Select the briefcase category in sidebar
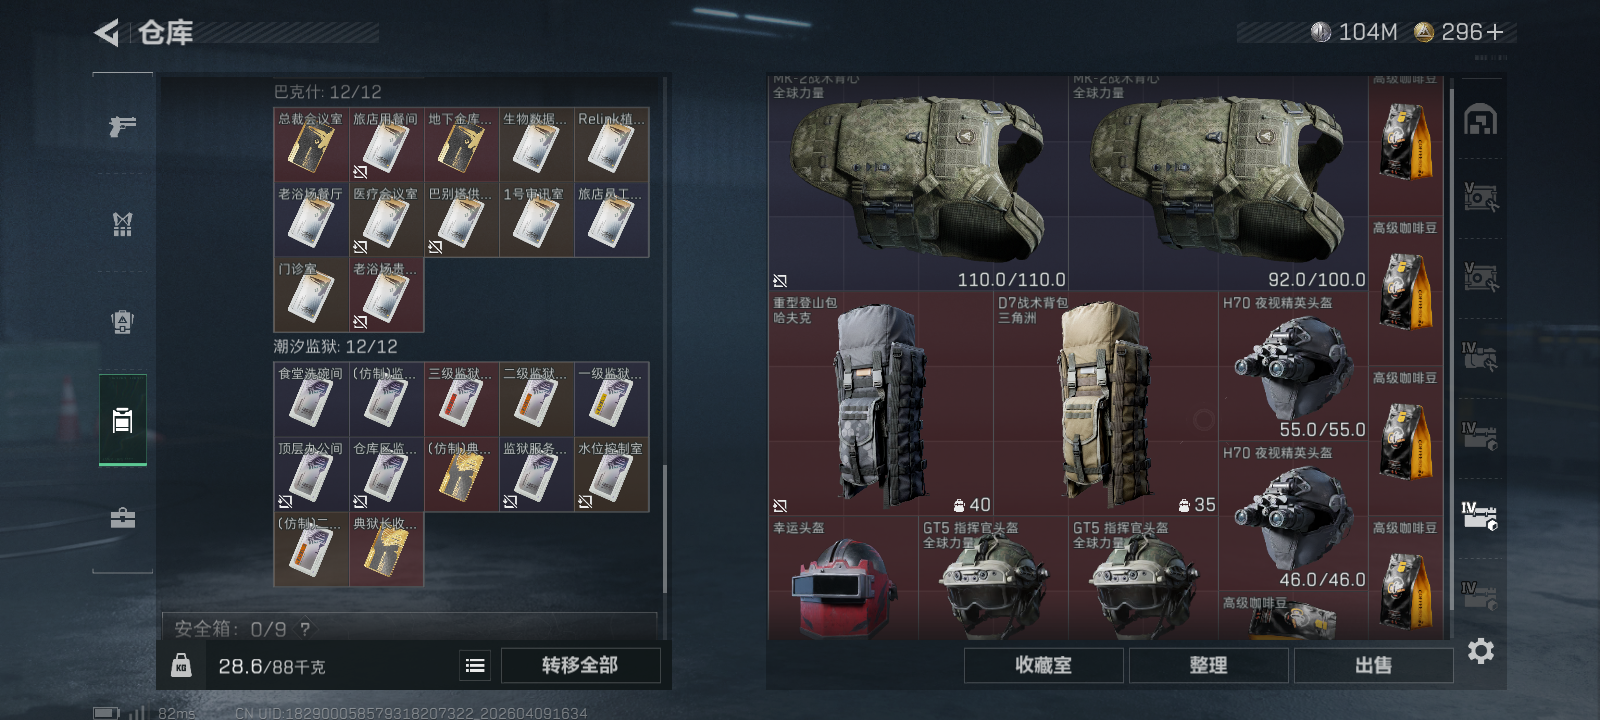1600x720 pixels. point(122,517)
